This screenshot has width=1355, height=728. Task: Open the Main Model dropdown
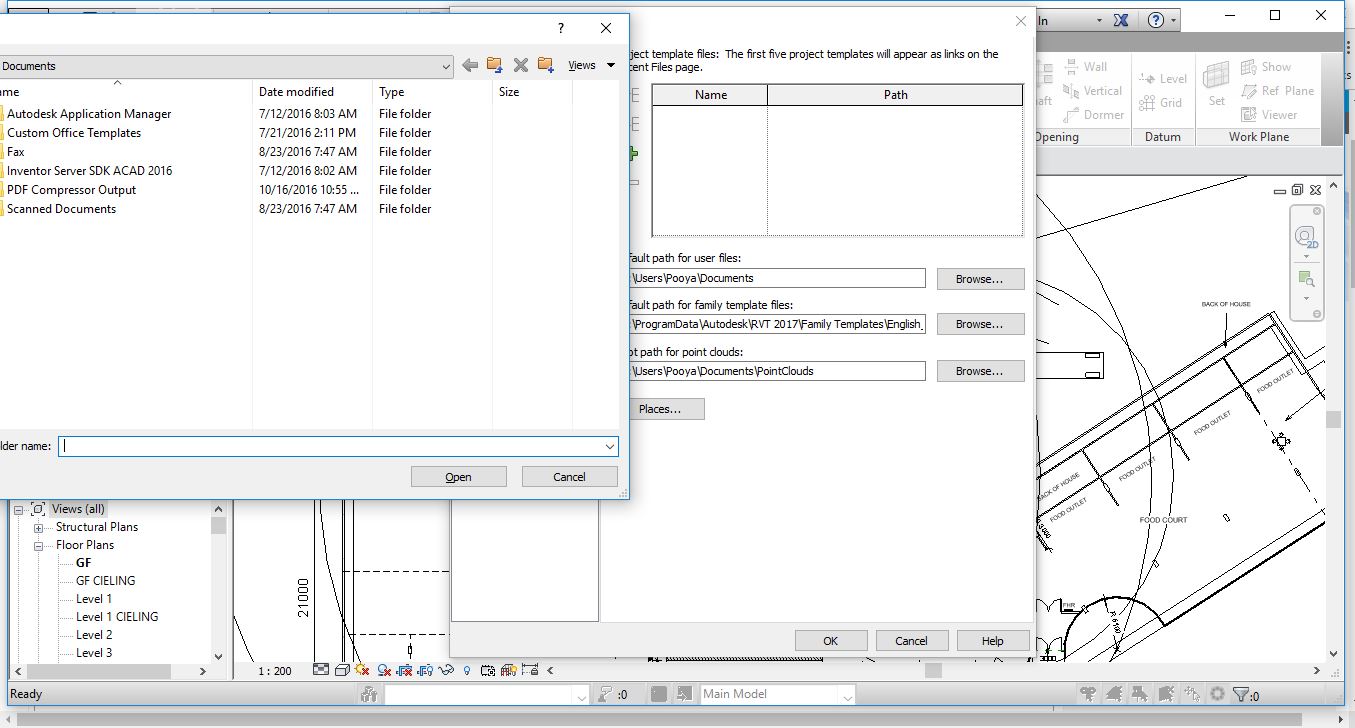[x=846, y=694]
